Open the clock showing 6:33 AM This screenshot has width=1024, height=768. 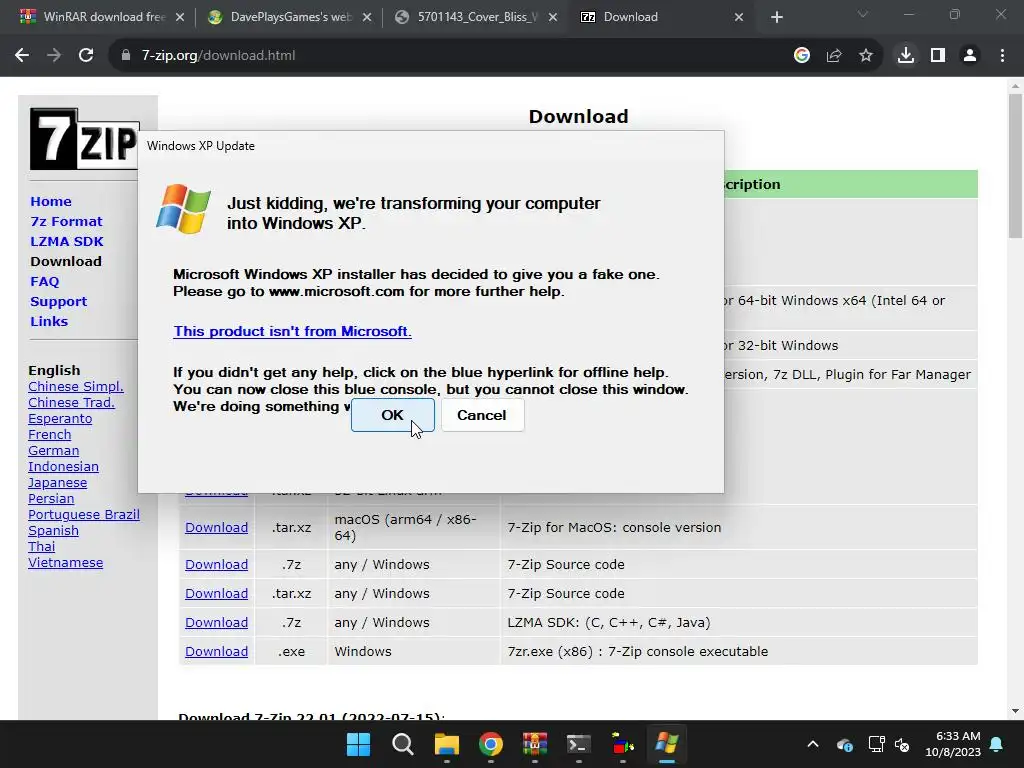click(x=953, y=744)
